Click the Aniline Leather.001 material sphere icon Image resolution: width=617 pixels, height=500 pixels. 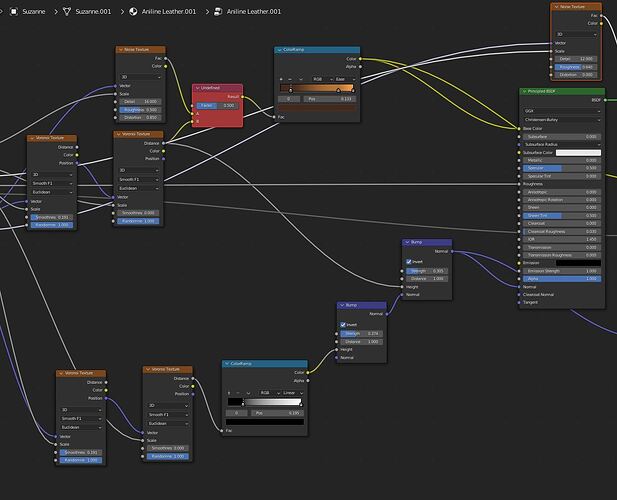coord(133,11)
